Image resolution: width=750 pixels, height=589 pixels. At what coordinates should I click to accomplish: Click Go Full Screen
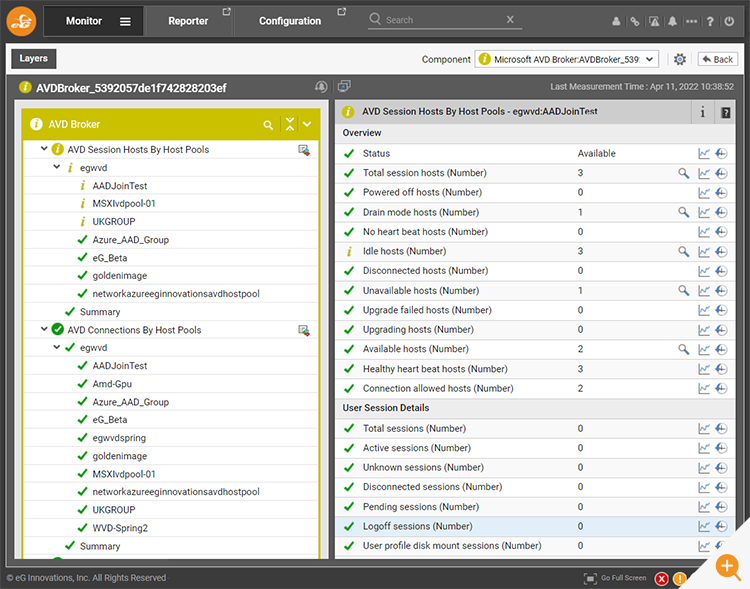tap(615, 578)
